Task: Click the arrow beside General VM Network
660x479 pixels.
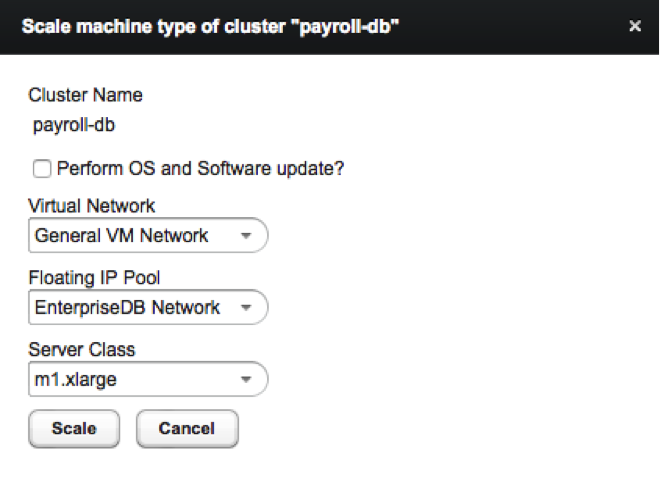Action: coord(245,237)
